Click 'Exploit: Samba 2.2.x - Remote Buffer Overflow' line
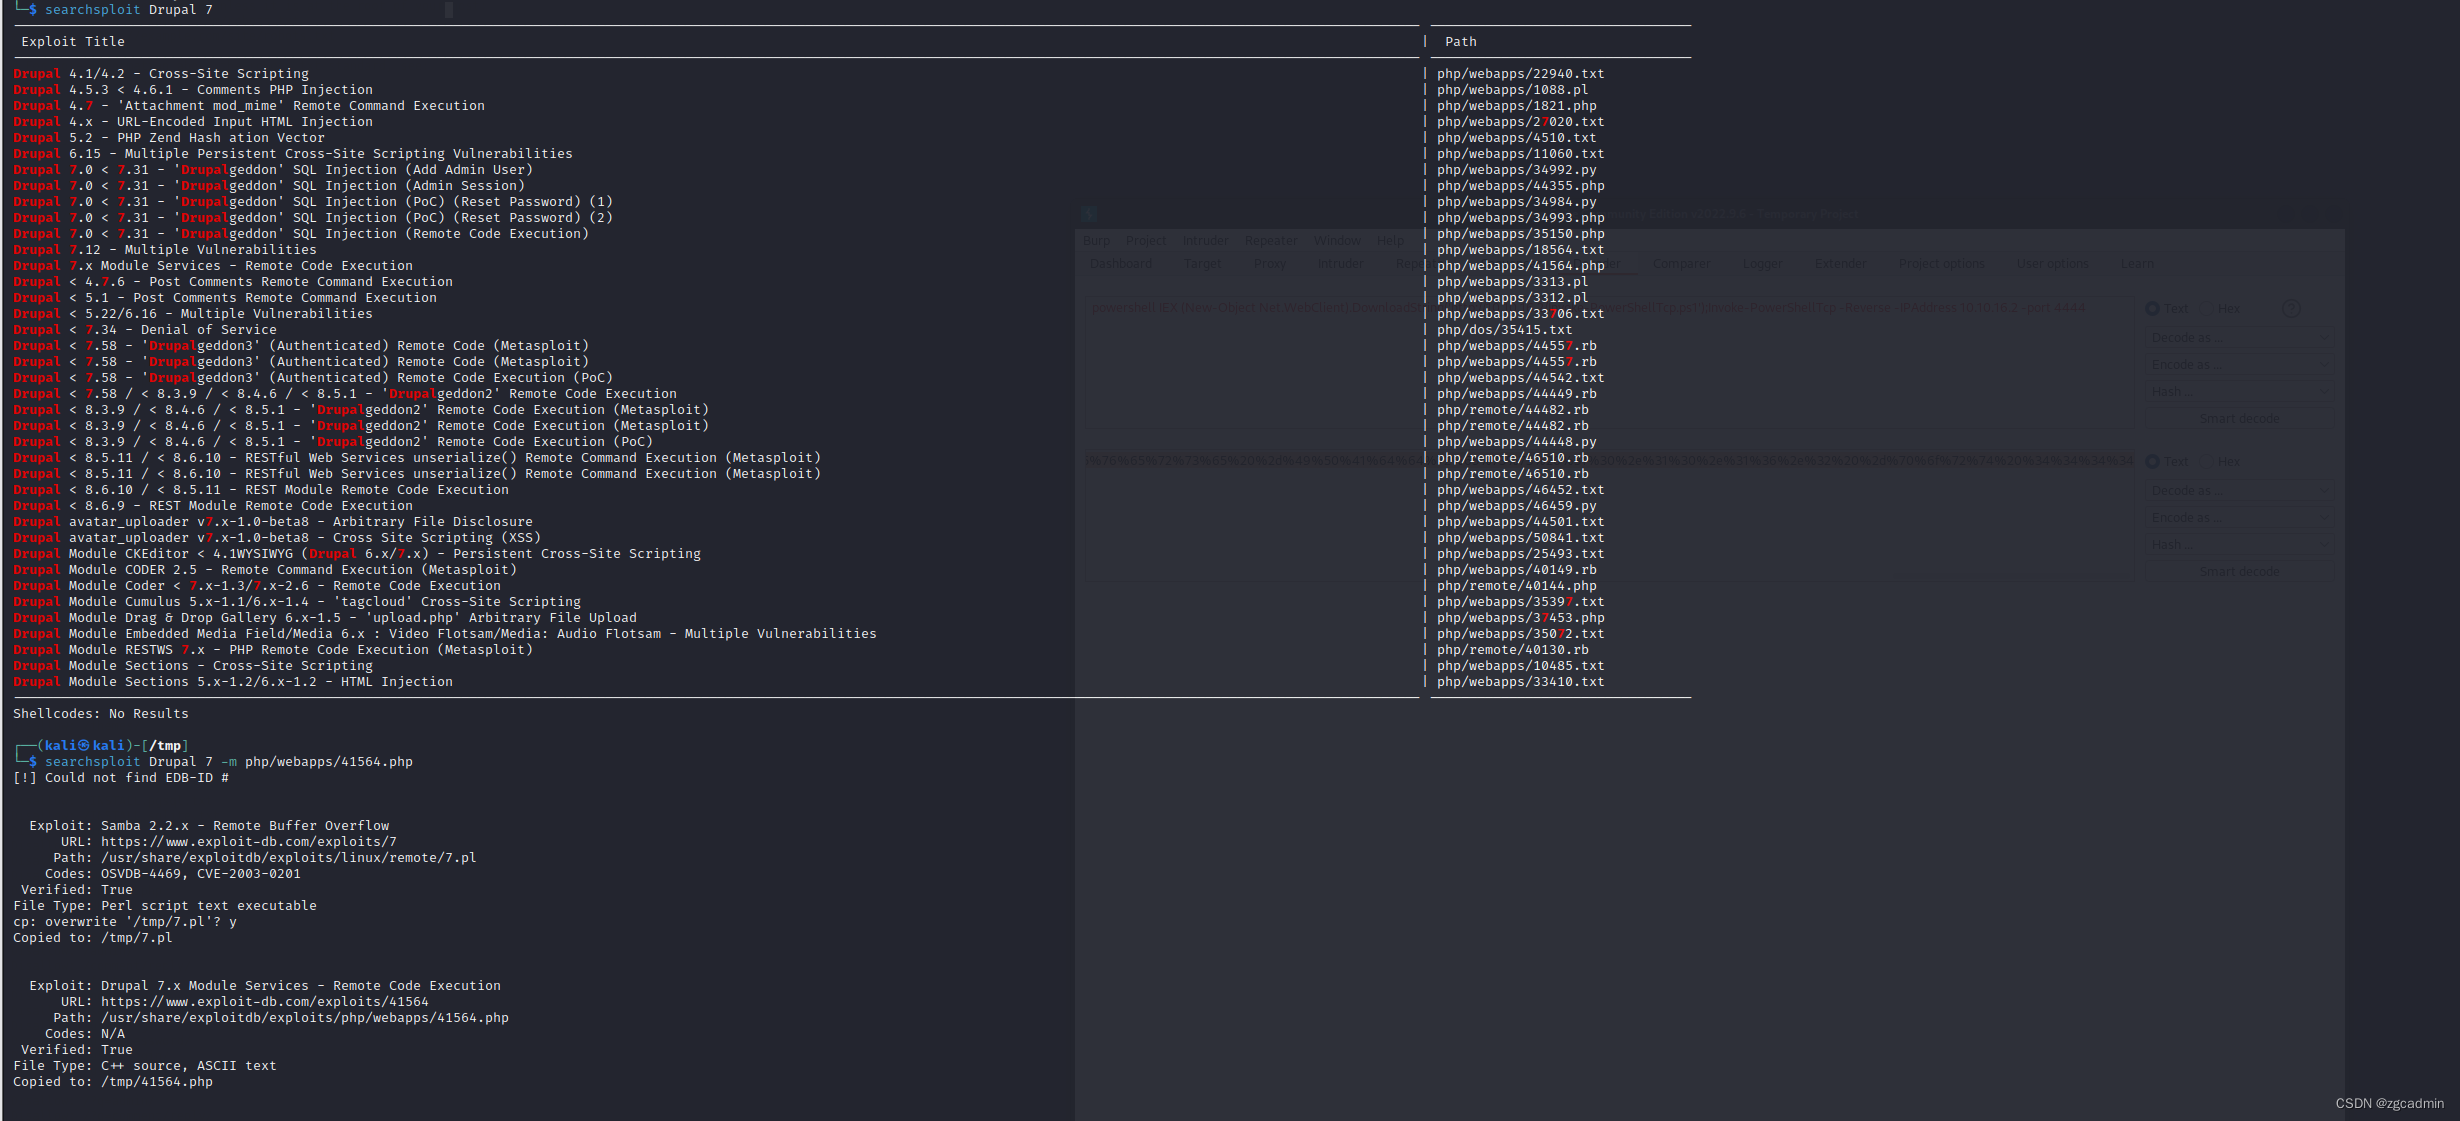The height and width of the screenshot is (1121, 2460). 209,826
